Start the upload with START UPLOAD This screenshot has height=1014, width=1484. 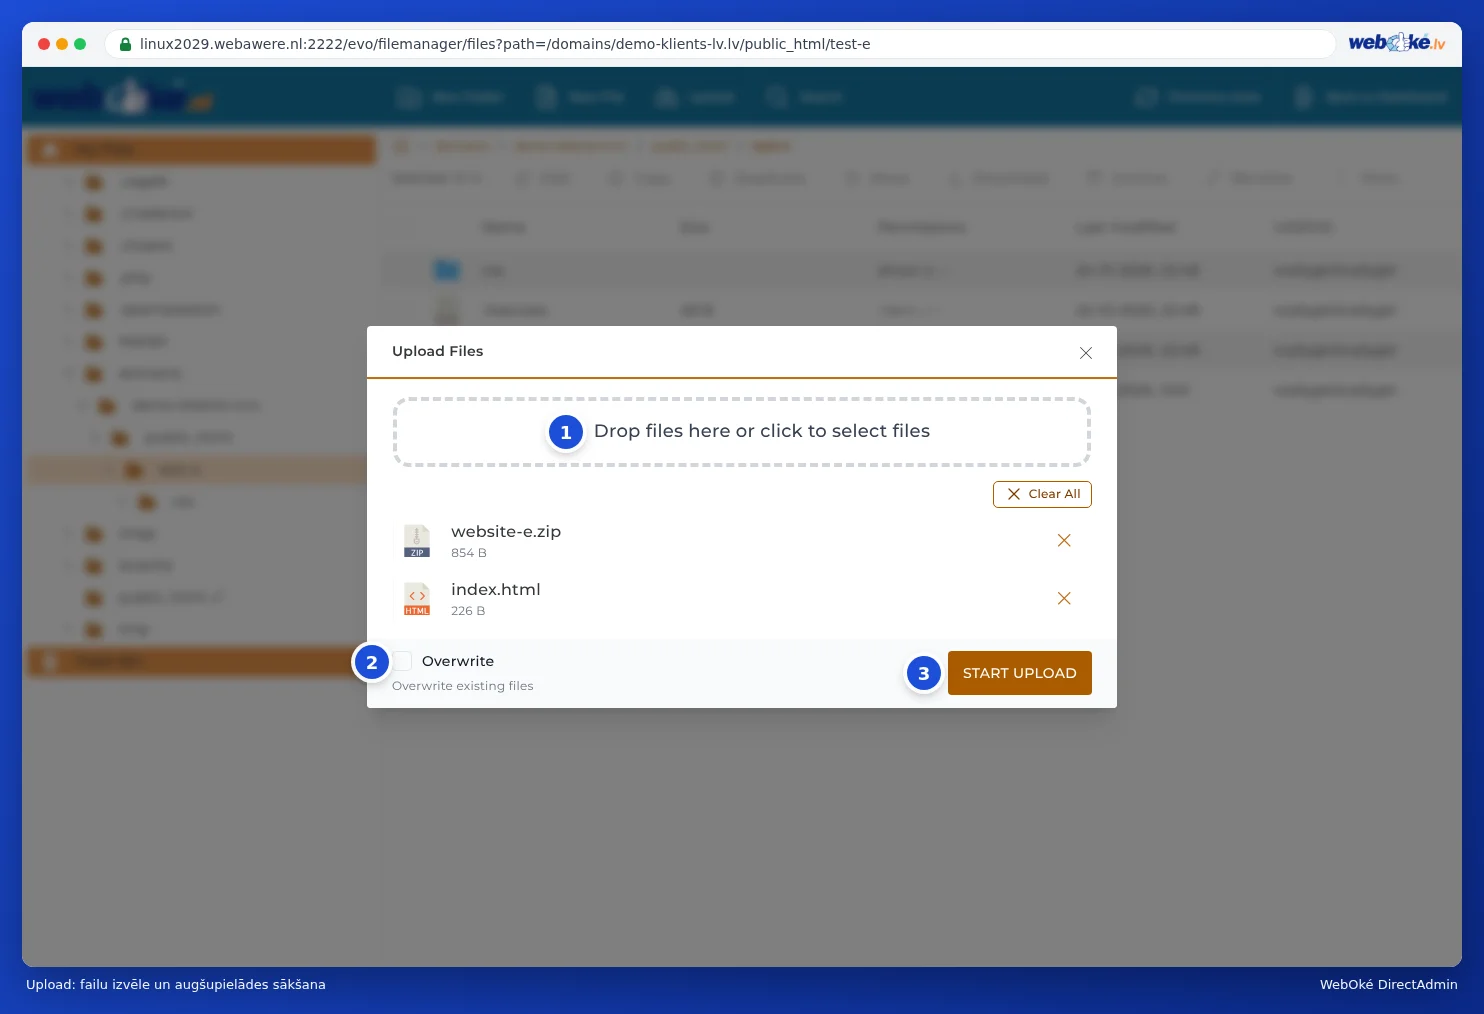click(x=1020, y=673)
